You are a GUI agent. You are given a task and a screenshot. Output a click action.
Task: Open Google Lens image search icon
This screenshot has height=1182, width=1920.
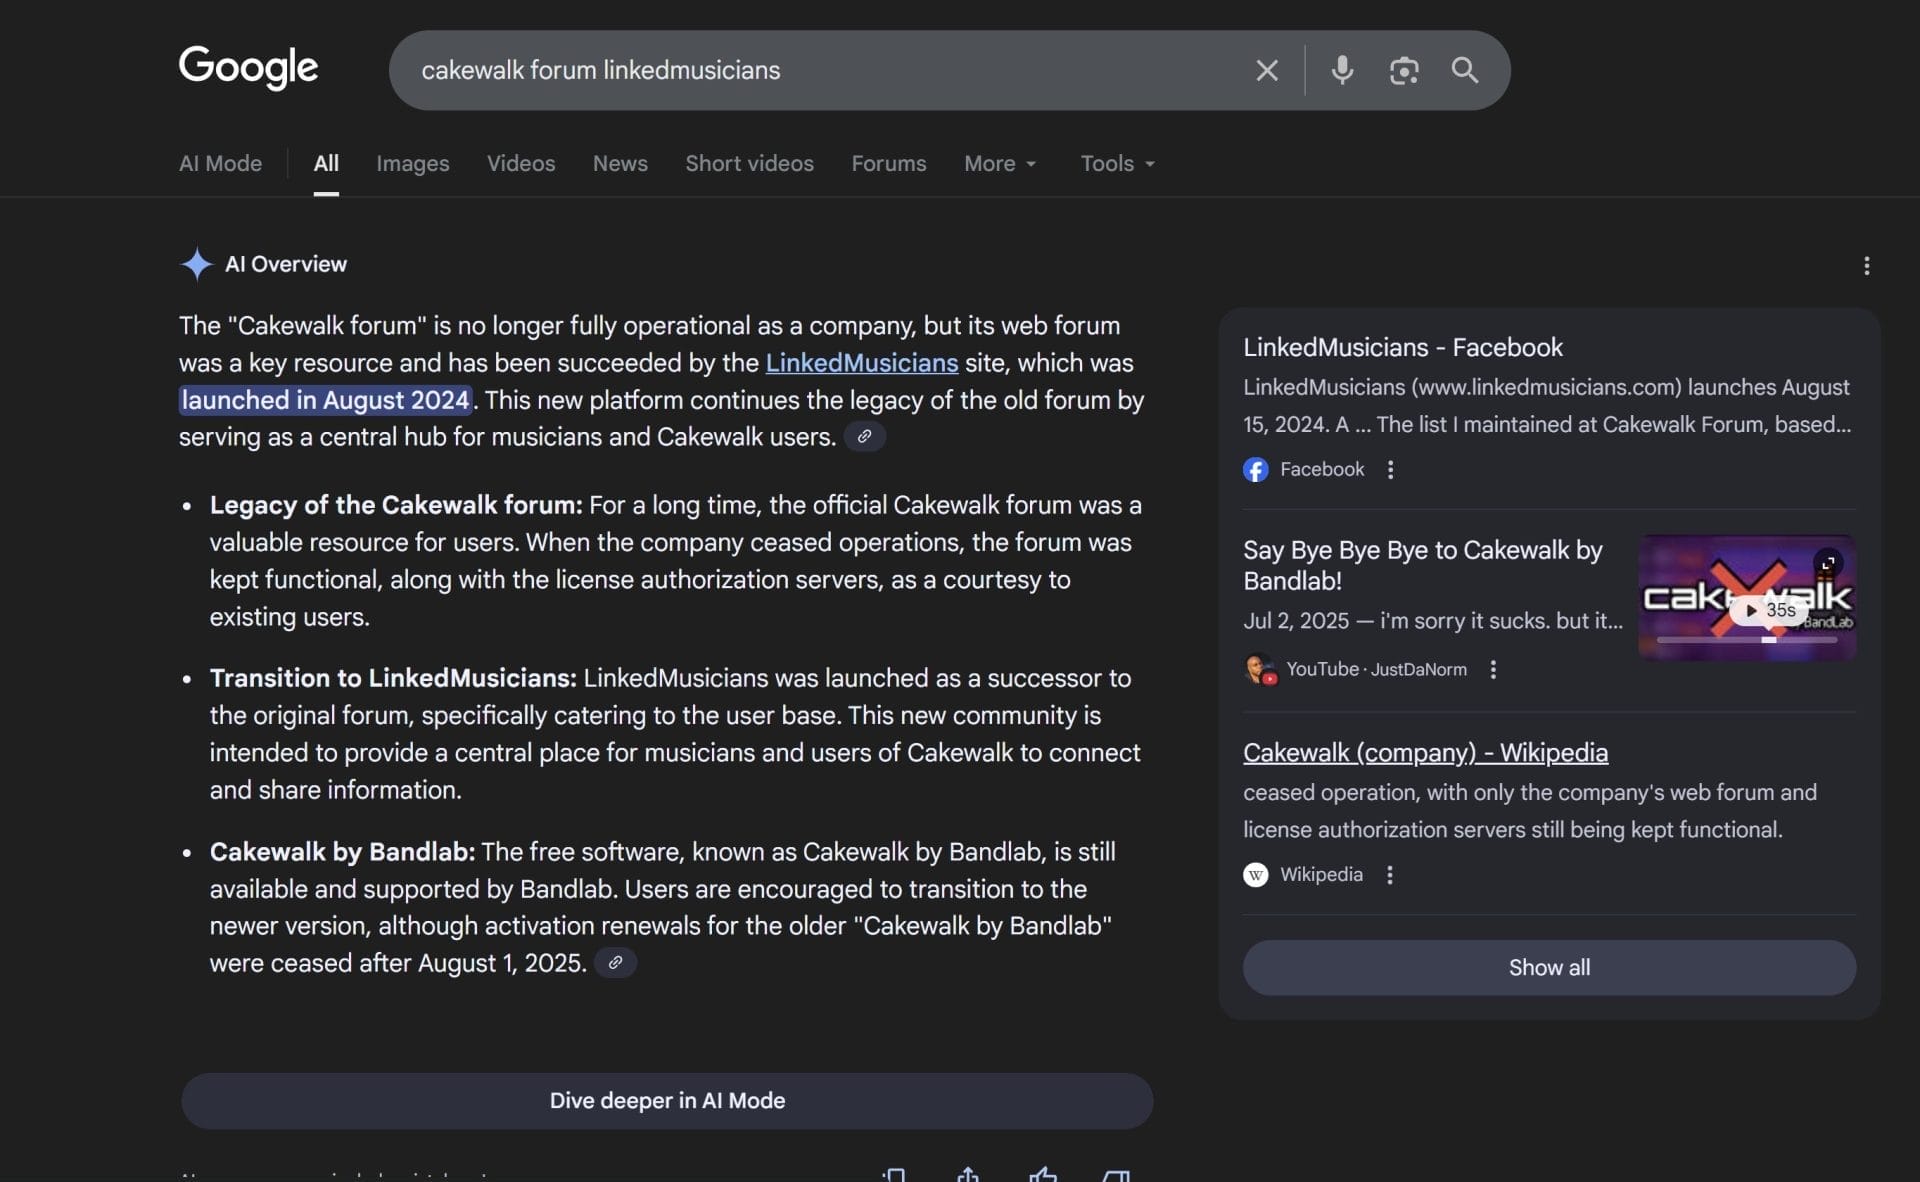(1403, 70)
